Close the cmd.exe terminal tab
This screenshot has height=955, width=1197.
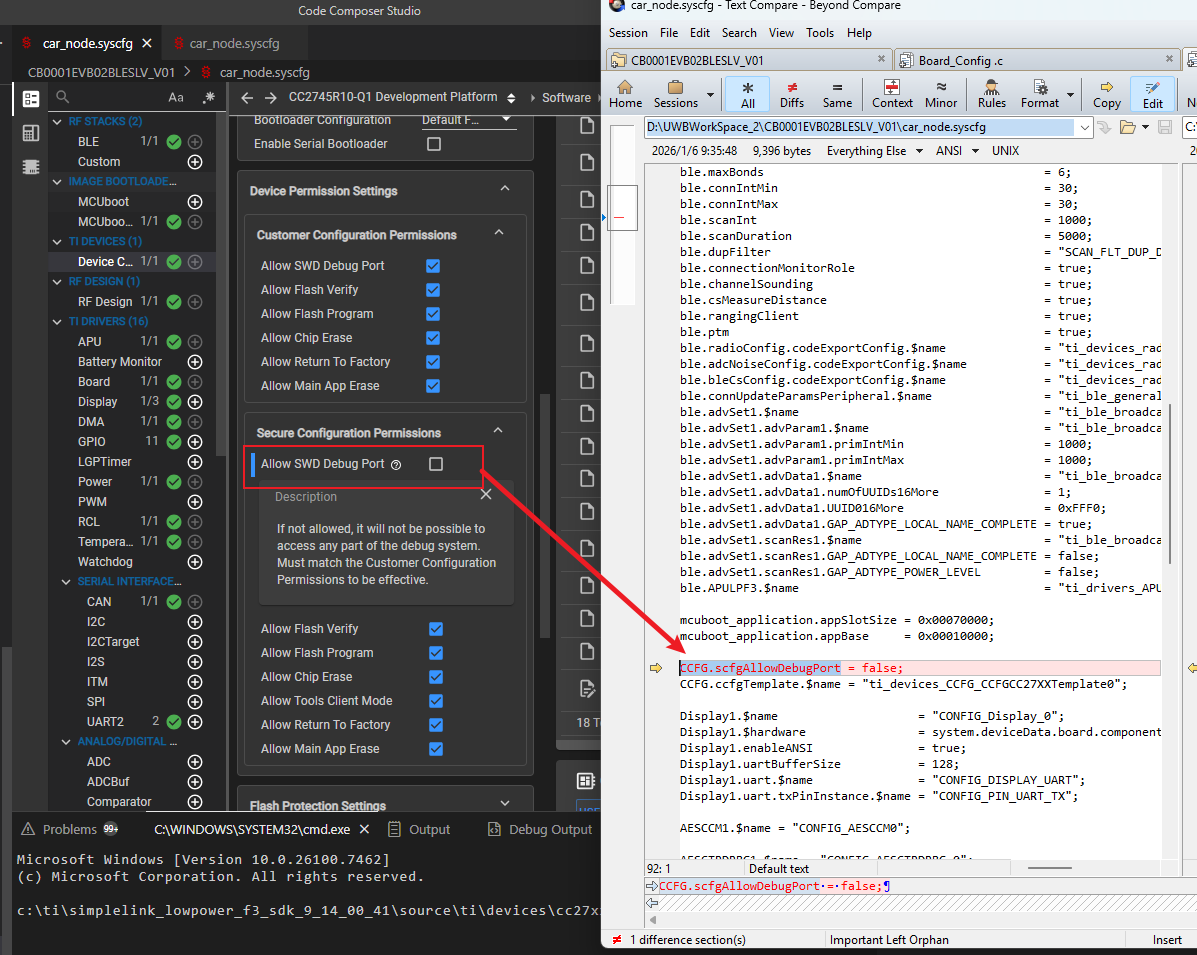point(365,830)
